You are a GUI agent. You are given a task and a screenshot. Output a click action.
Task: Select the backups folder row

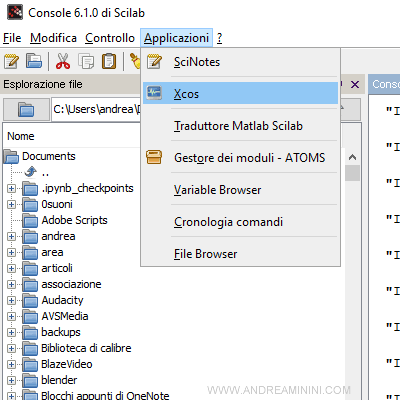pos(61,332)
